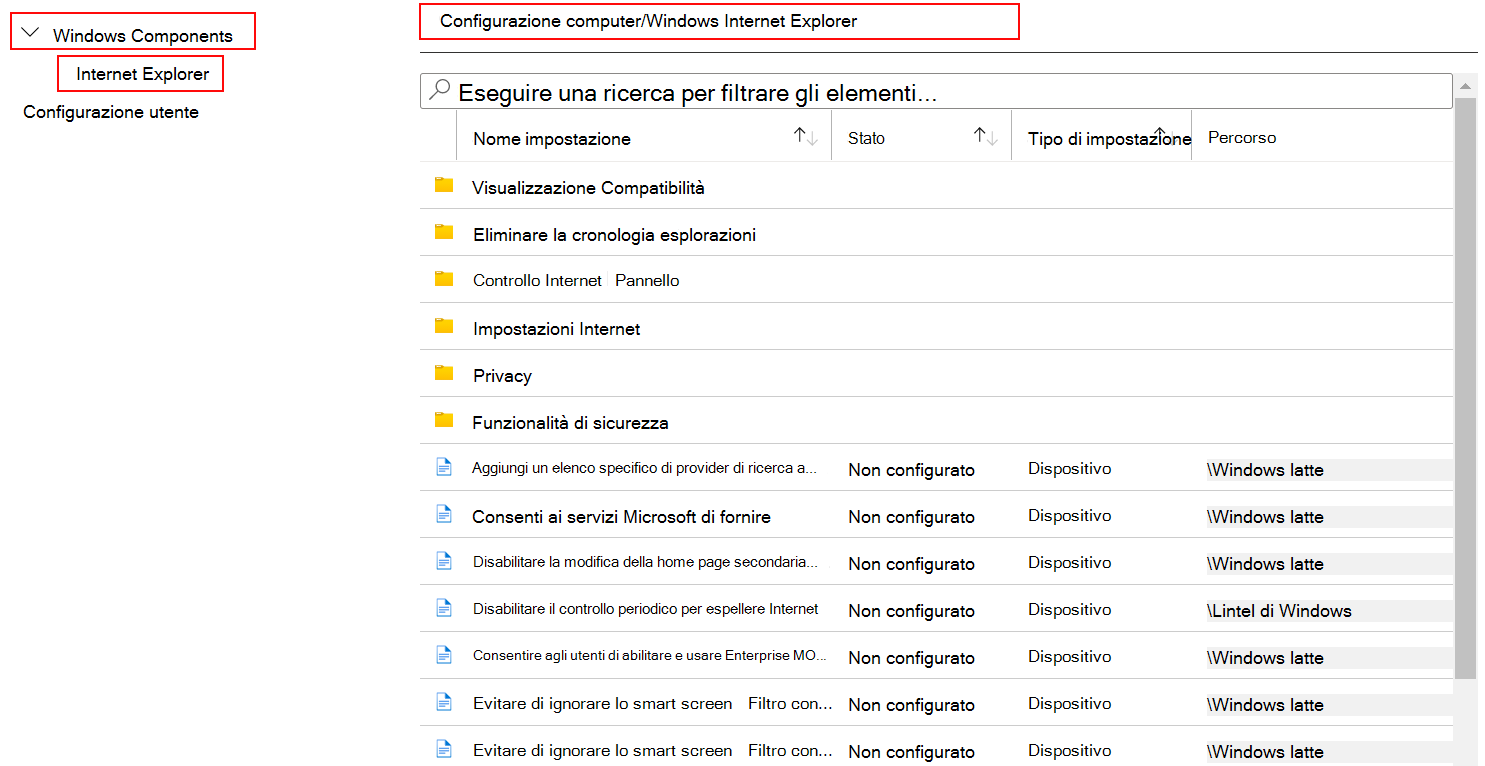This screenshot has width=1485, height=766.
Task: Click the document icon for Aggiungi un elenco specifico
Action: (x=444, y=467)
